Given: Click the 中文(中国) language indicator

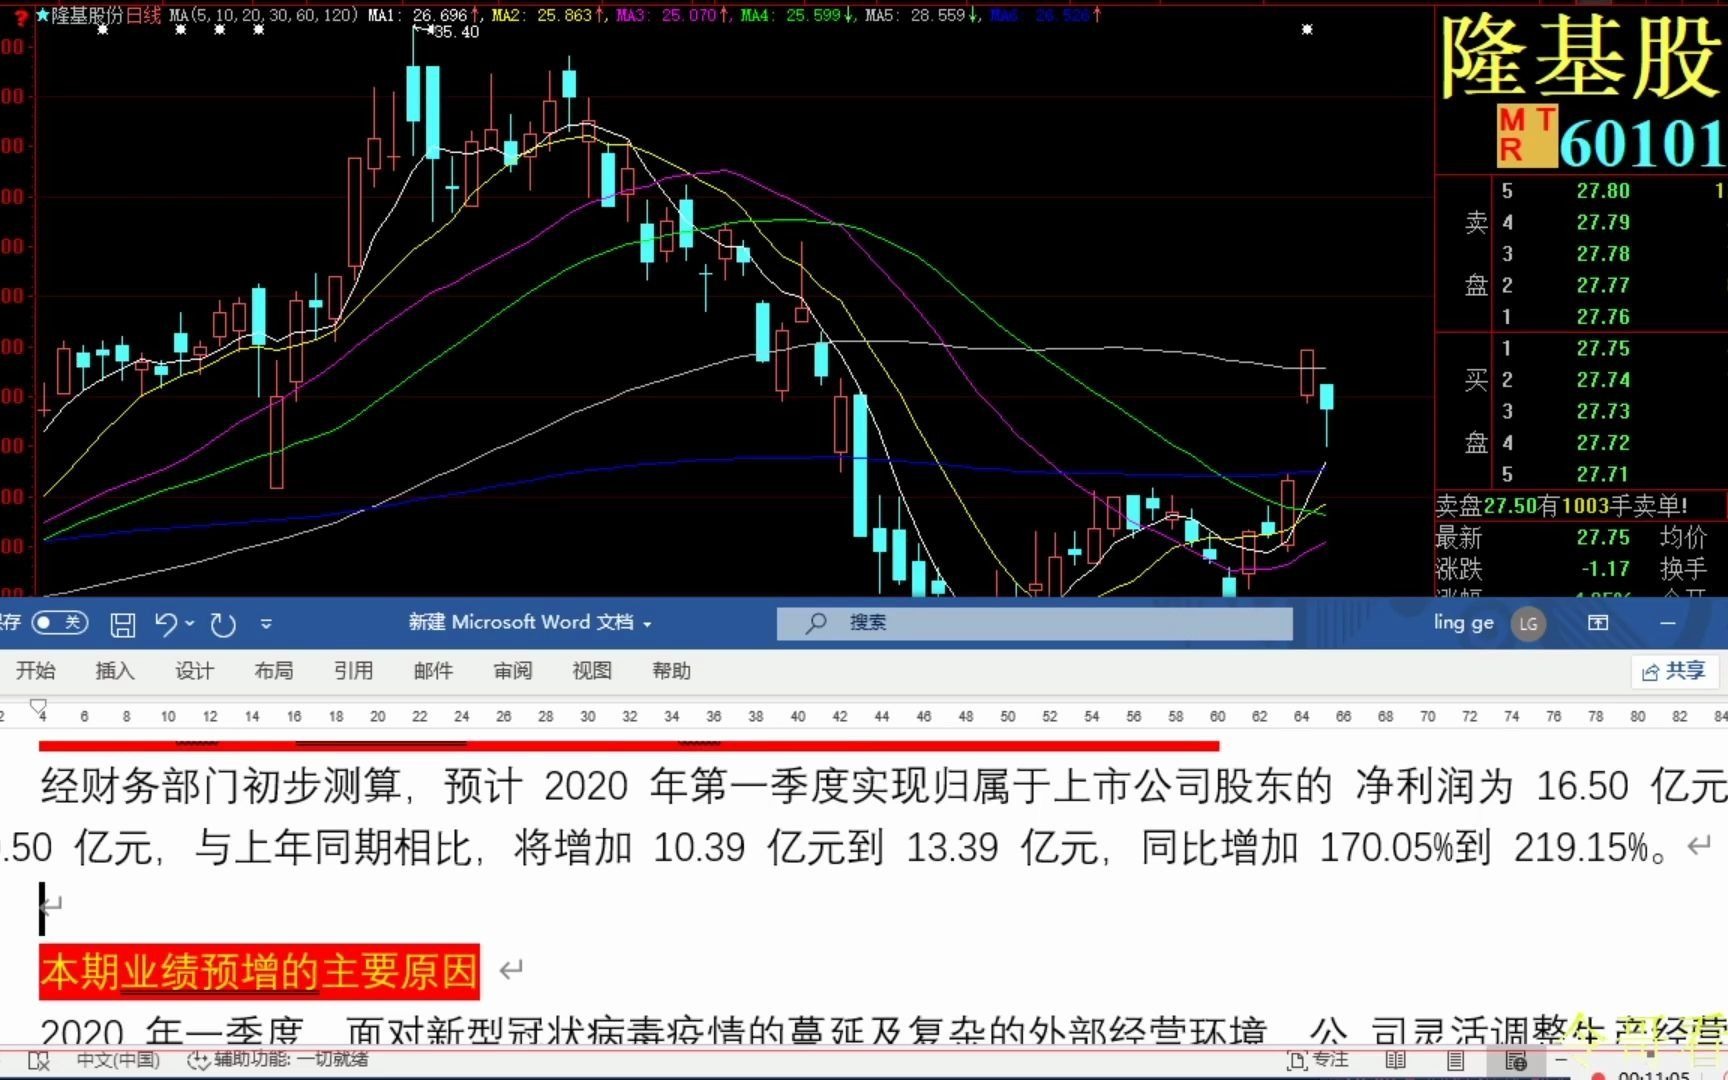Looking at the screenshot, I should pyautogui.click(x=118, y=1060).
